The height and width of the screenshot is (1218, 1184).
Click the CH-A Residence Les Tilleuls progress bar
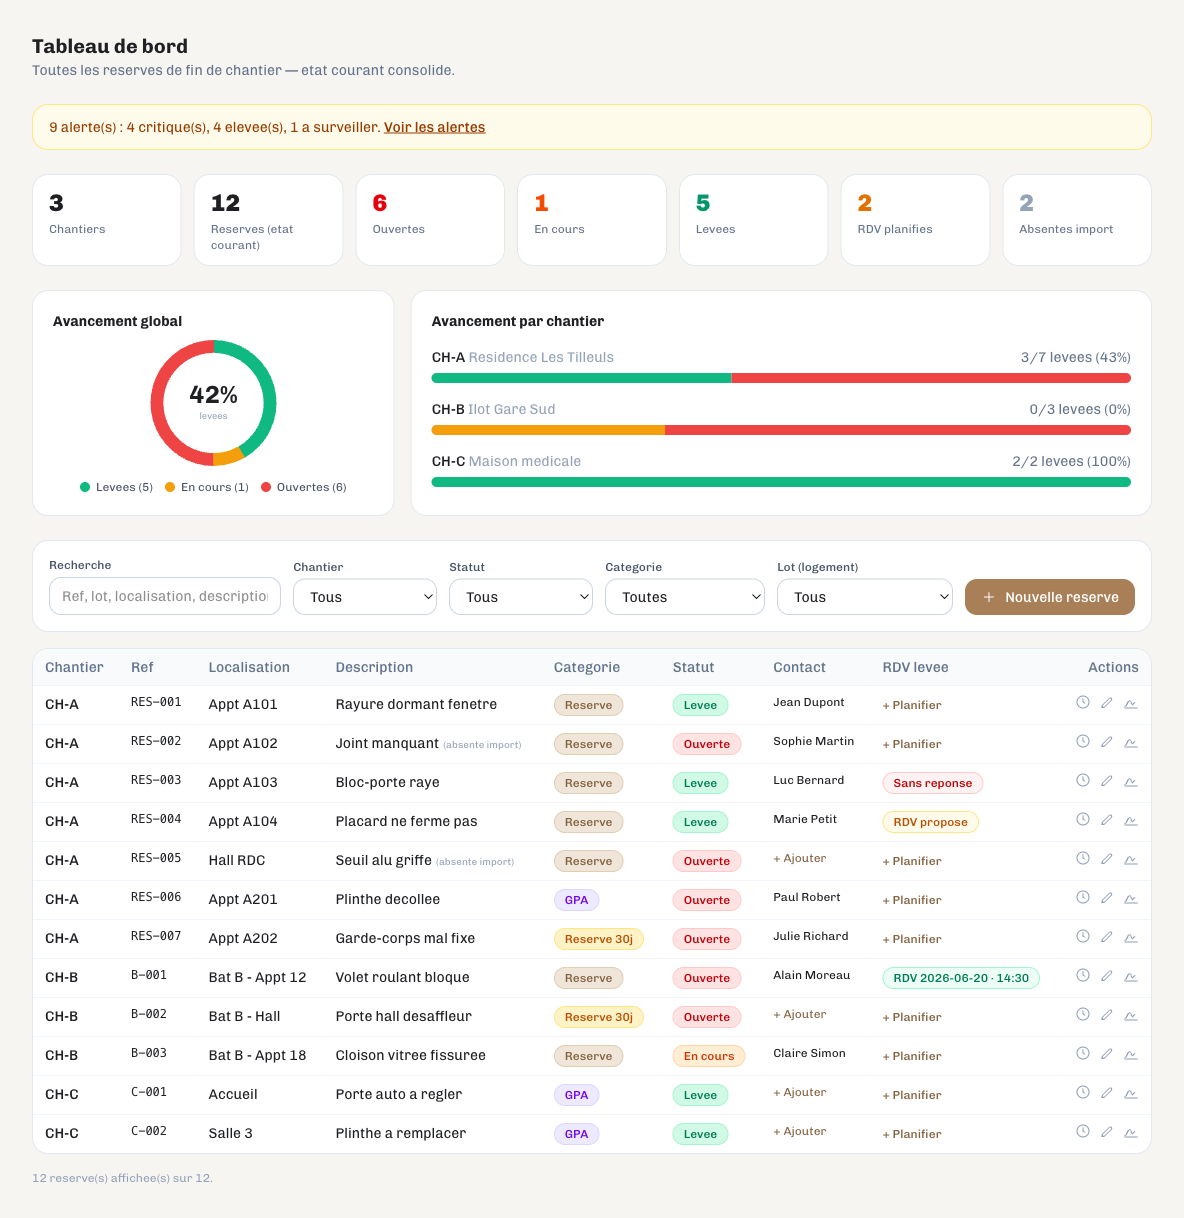point(781,378)
